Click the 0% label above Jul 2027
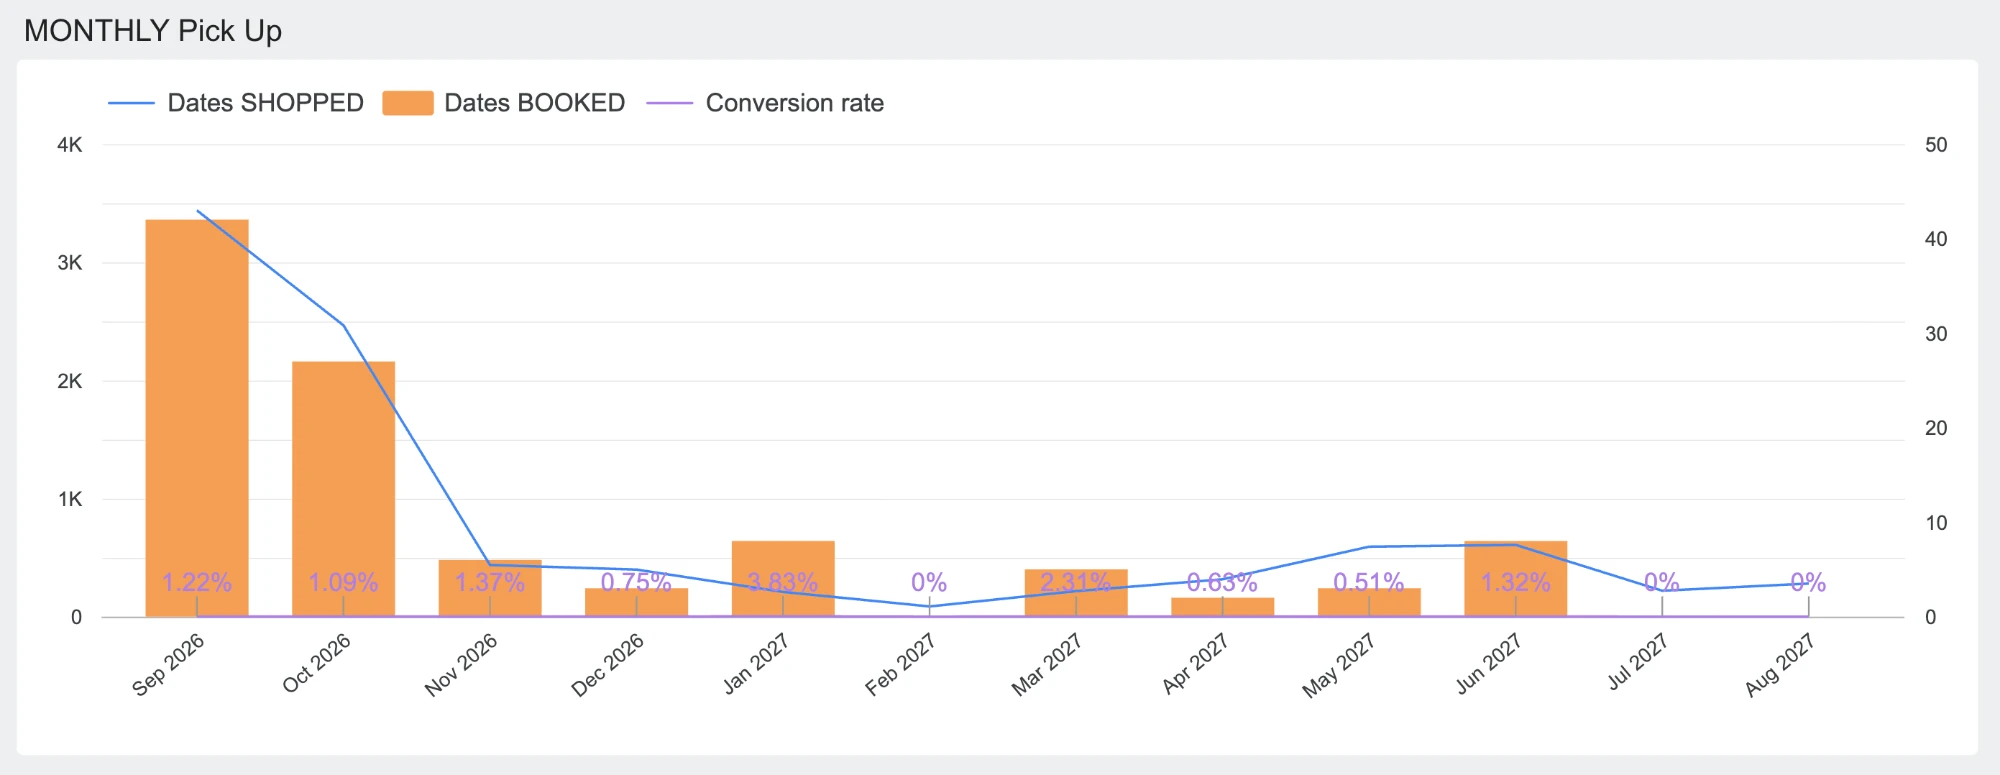Screen dimensions: 2000x775 [x=1662, y=582]
